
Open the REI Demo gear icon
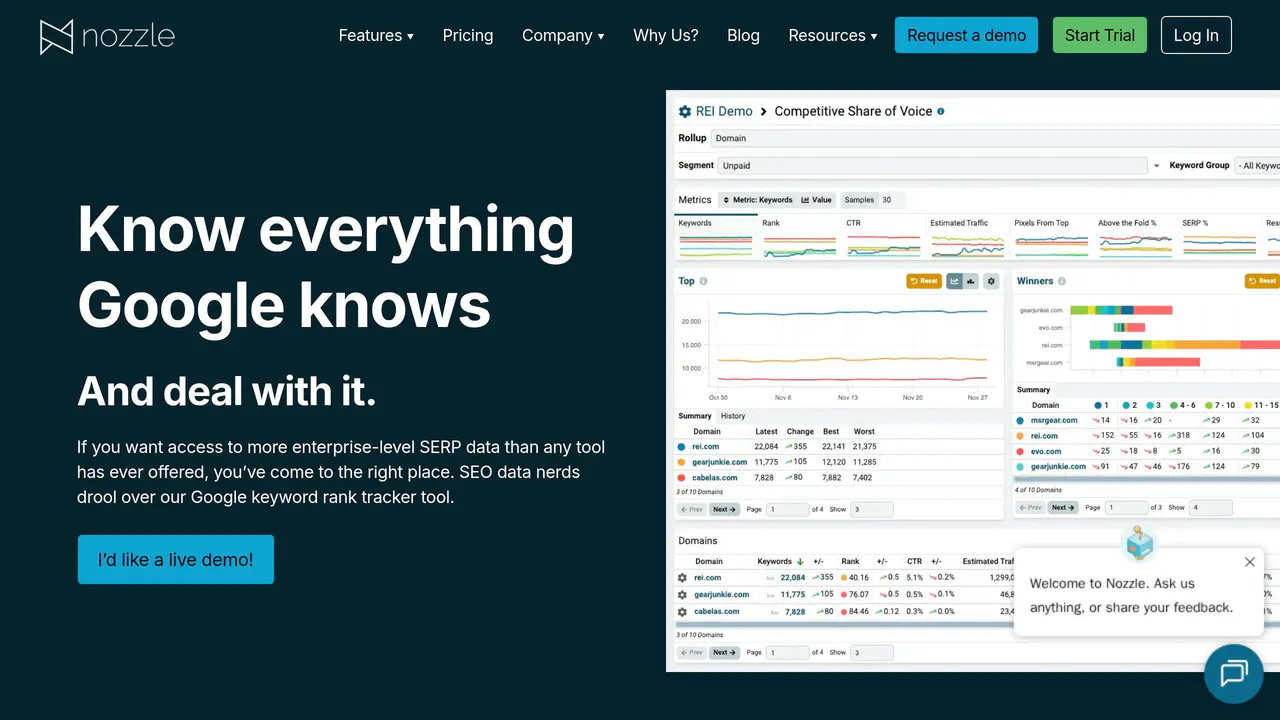click(x=685, y=111)
